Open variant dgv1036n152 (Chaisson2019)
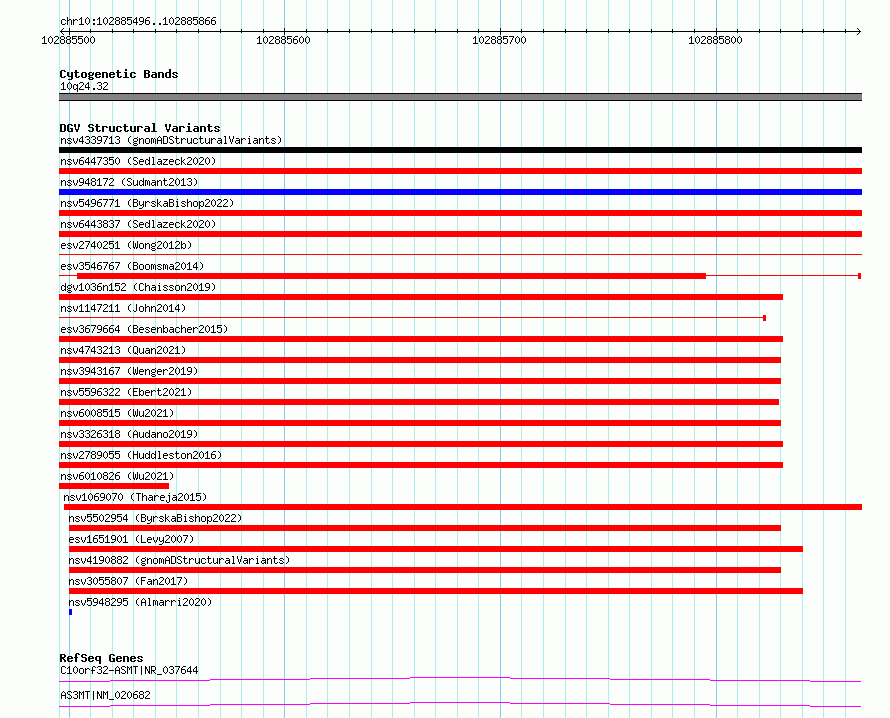The height and width of the screenshot is (718, 890). point(138,287)
